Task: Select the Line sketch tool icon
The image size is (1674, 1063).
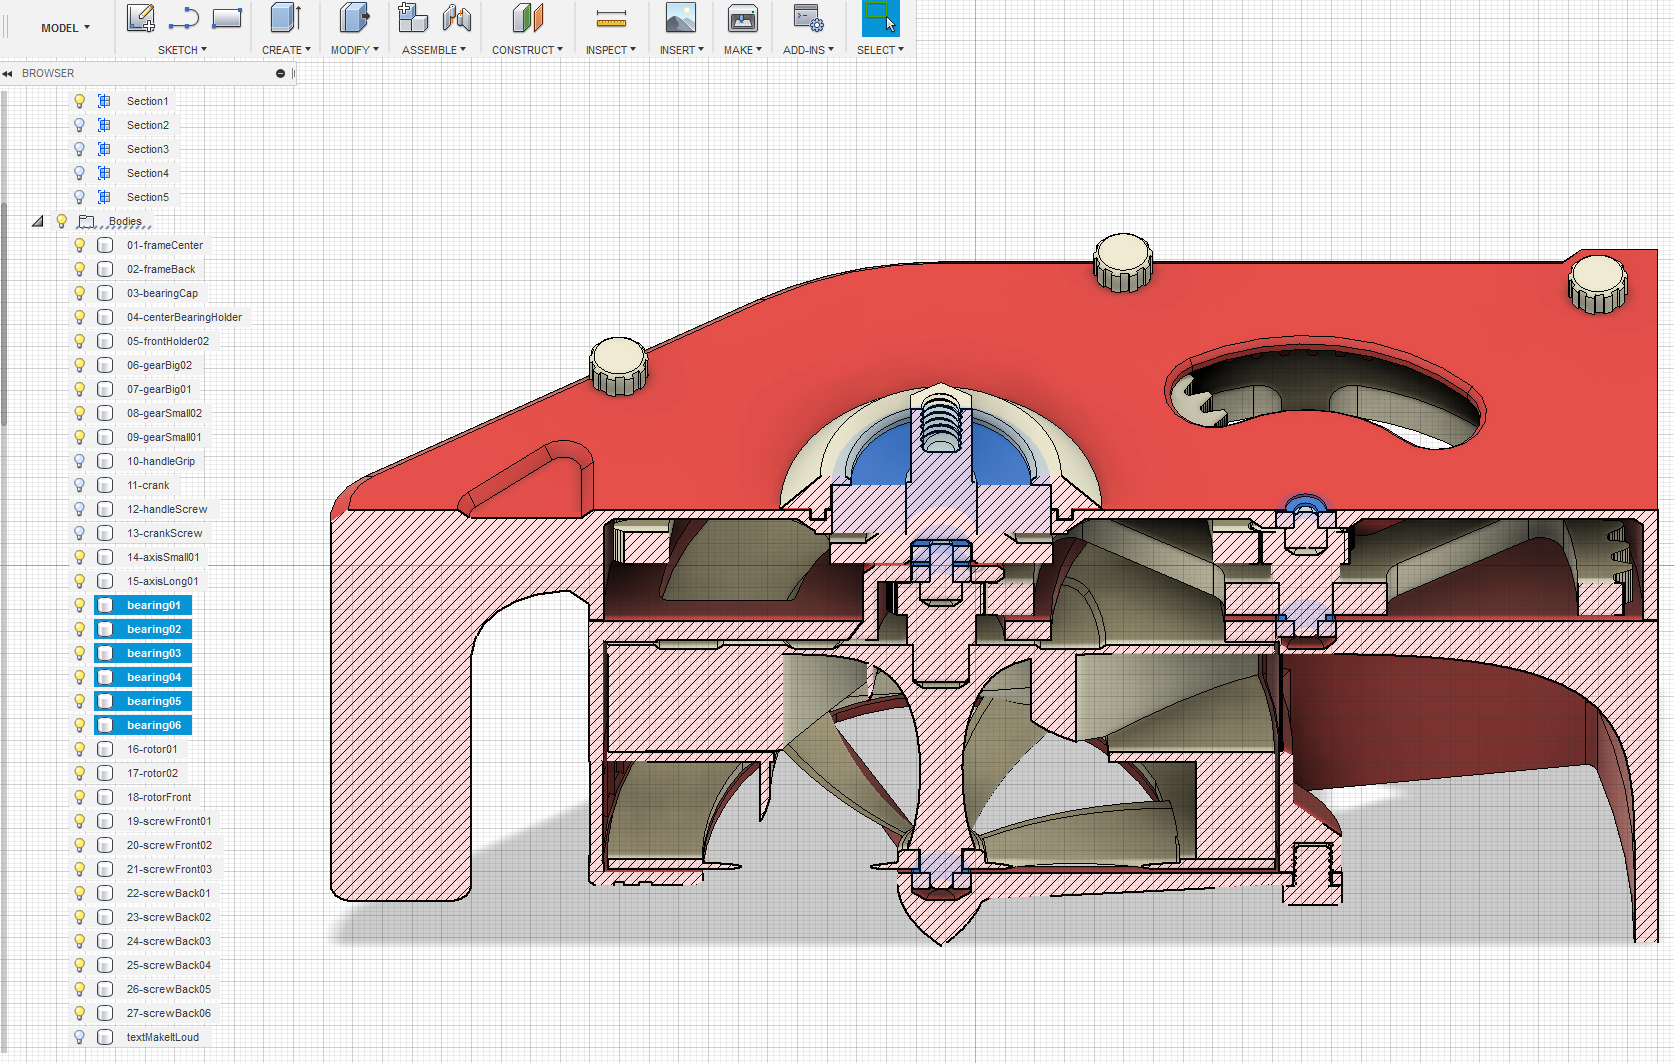Action: coord(184,18)
